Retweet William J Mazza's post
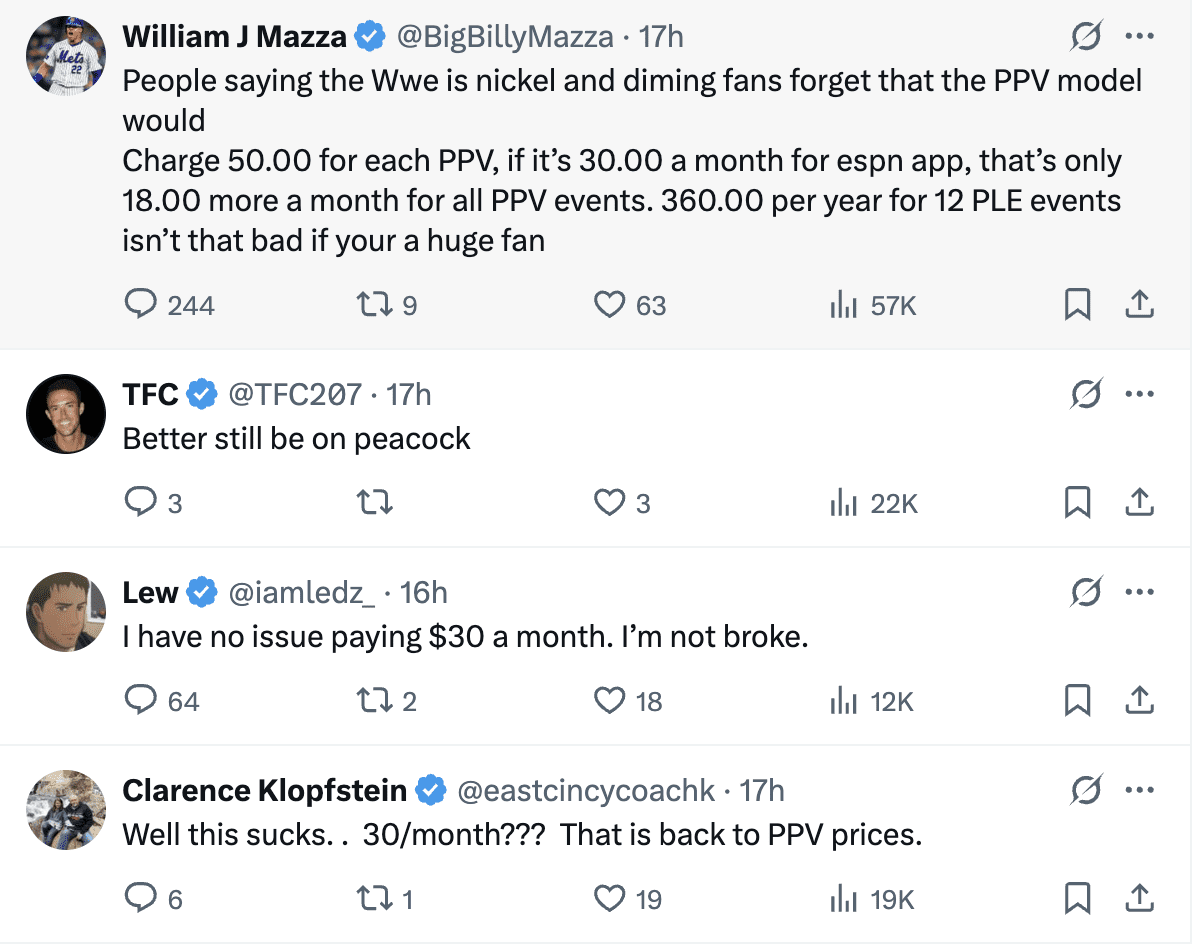1198x944 pixels. tap(376, 305)
